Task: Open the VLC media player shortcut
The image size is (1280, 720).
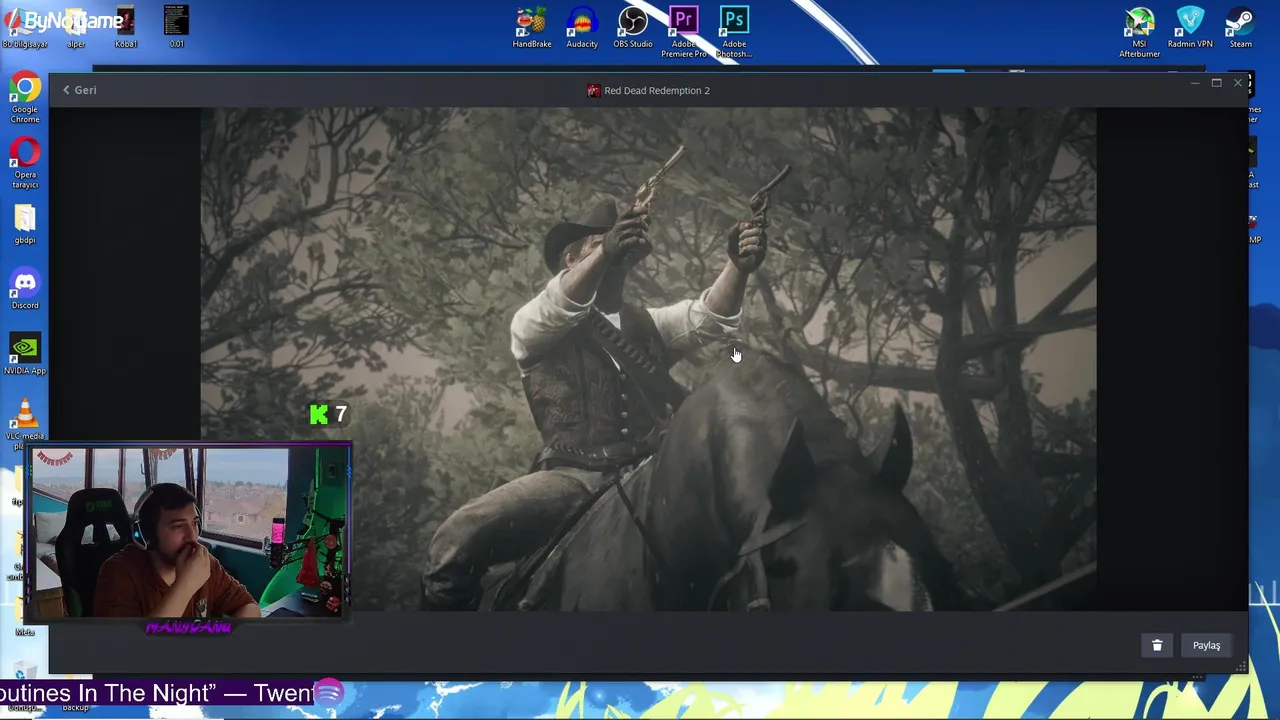Action: point(25,422)
